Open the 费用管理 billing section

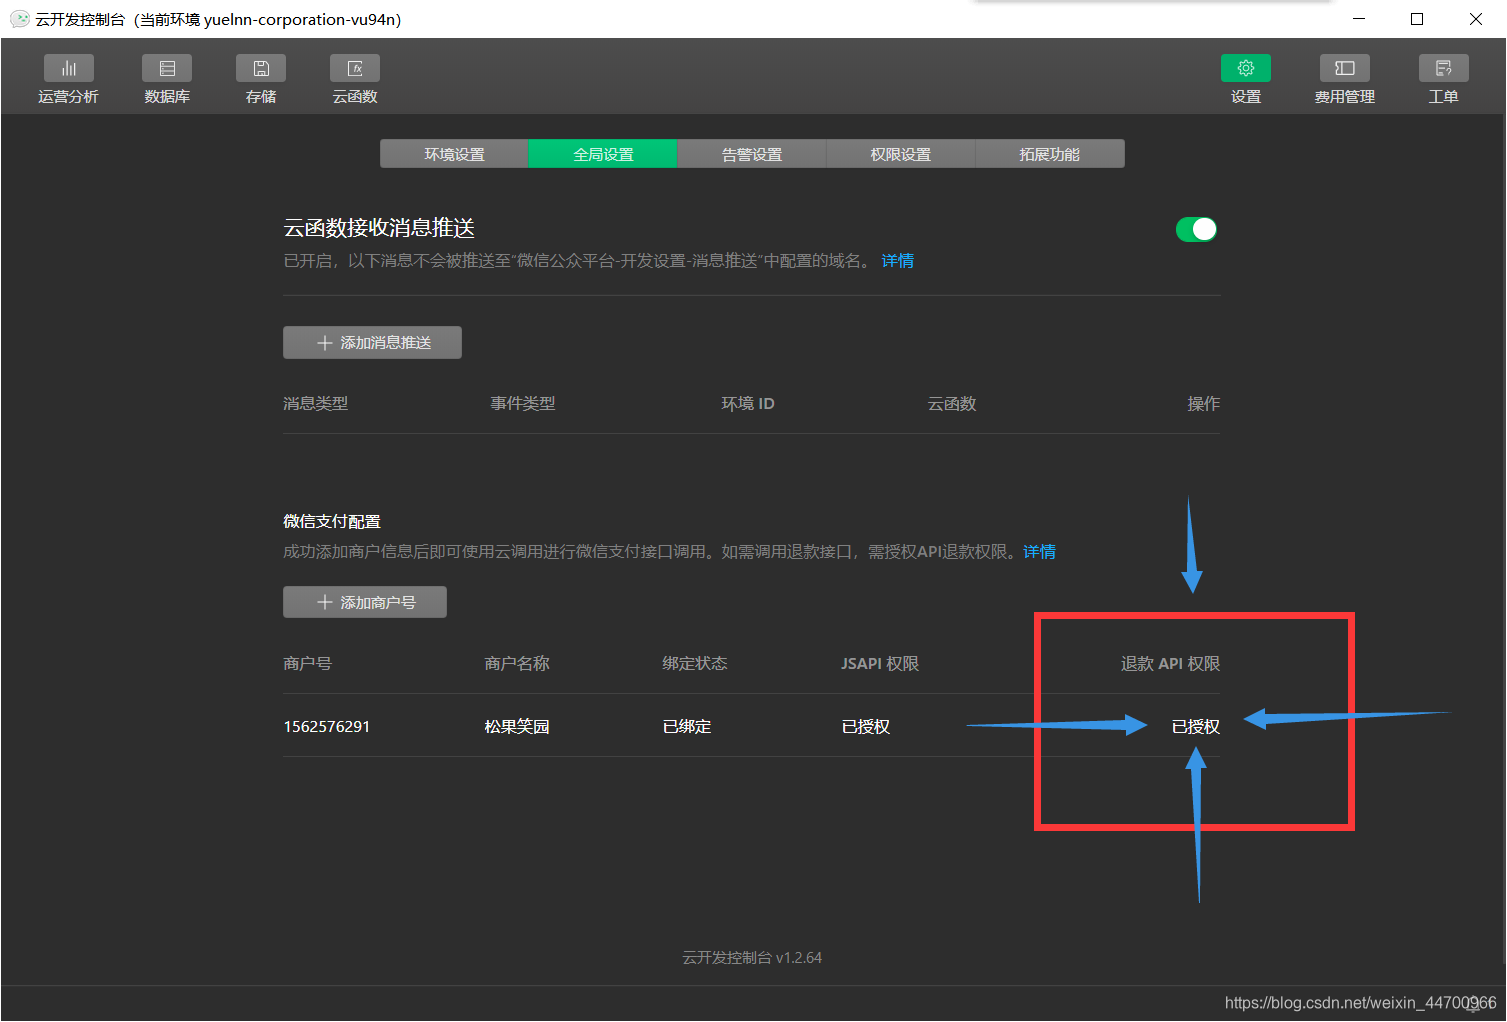pyautogui.click(x=1345, y=79)
